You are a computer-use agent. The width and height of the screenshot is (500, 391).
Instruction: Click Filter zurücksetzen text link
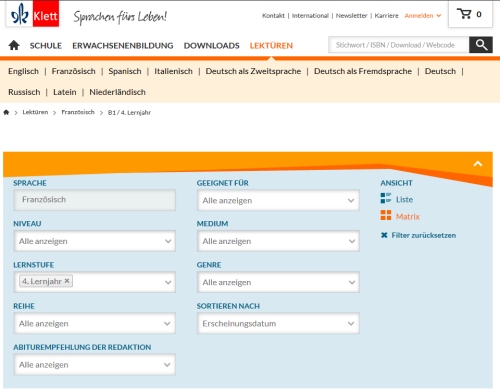(x=424, y=235)
